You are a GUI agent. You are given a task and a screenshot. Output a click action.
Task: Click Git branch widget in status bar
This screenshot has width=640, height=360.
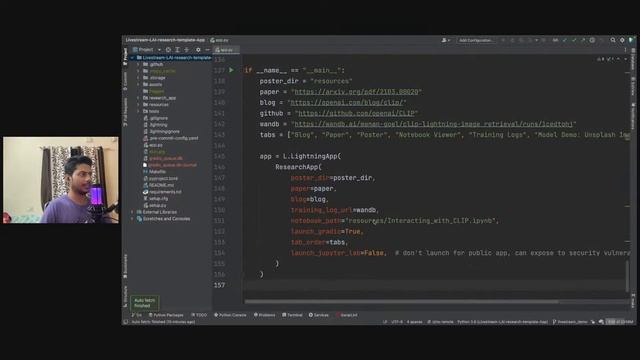point(570,322)
